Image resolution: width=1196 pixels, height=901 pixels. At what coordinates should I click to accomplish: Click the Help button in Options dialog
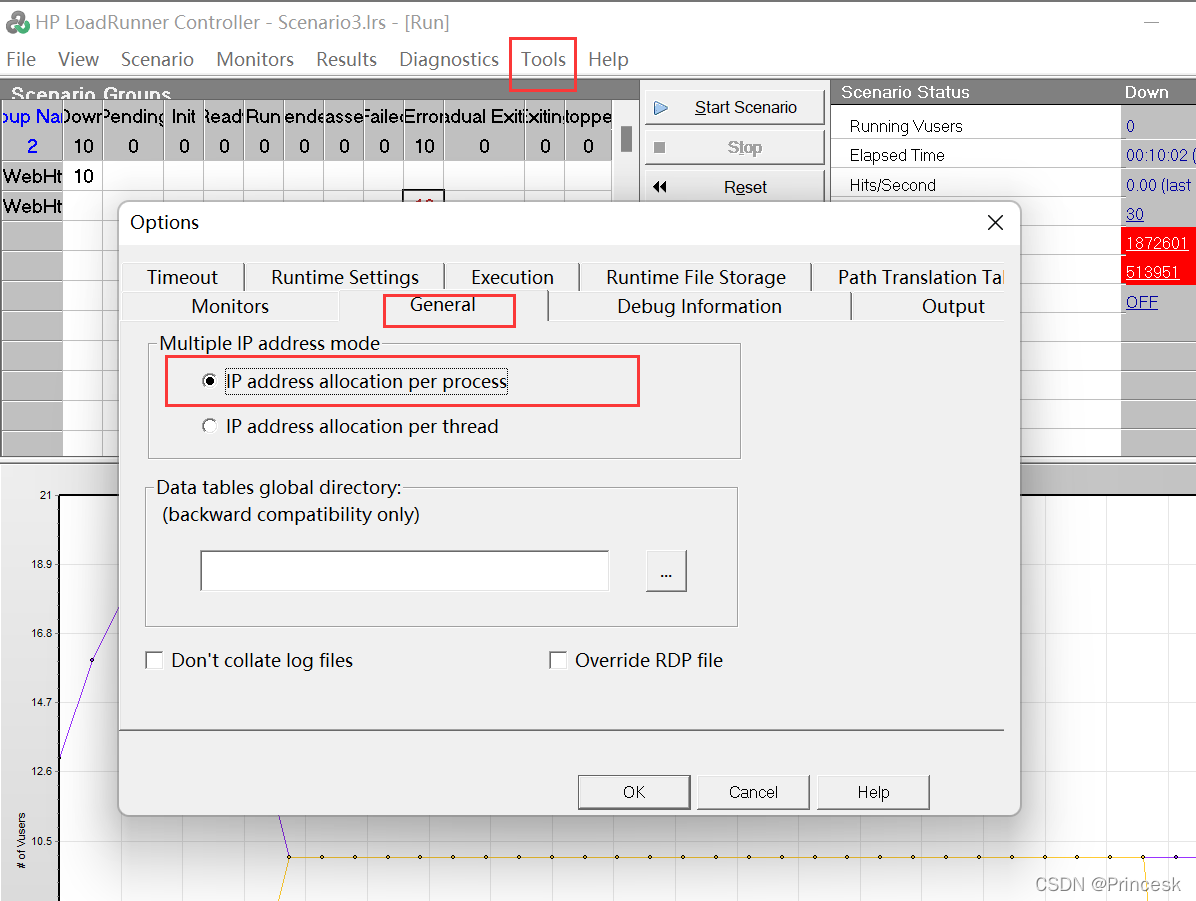[x=873, y=792]
